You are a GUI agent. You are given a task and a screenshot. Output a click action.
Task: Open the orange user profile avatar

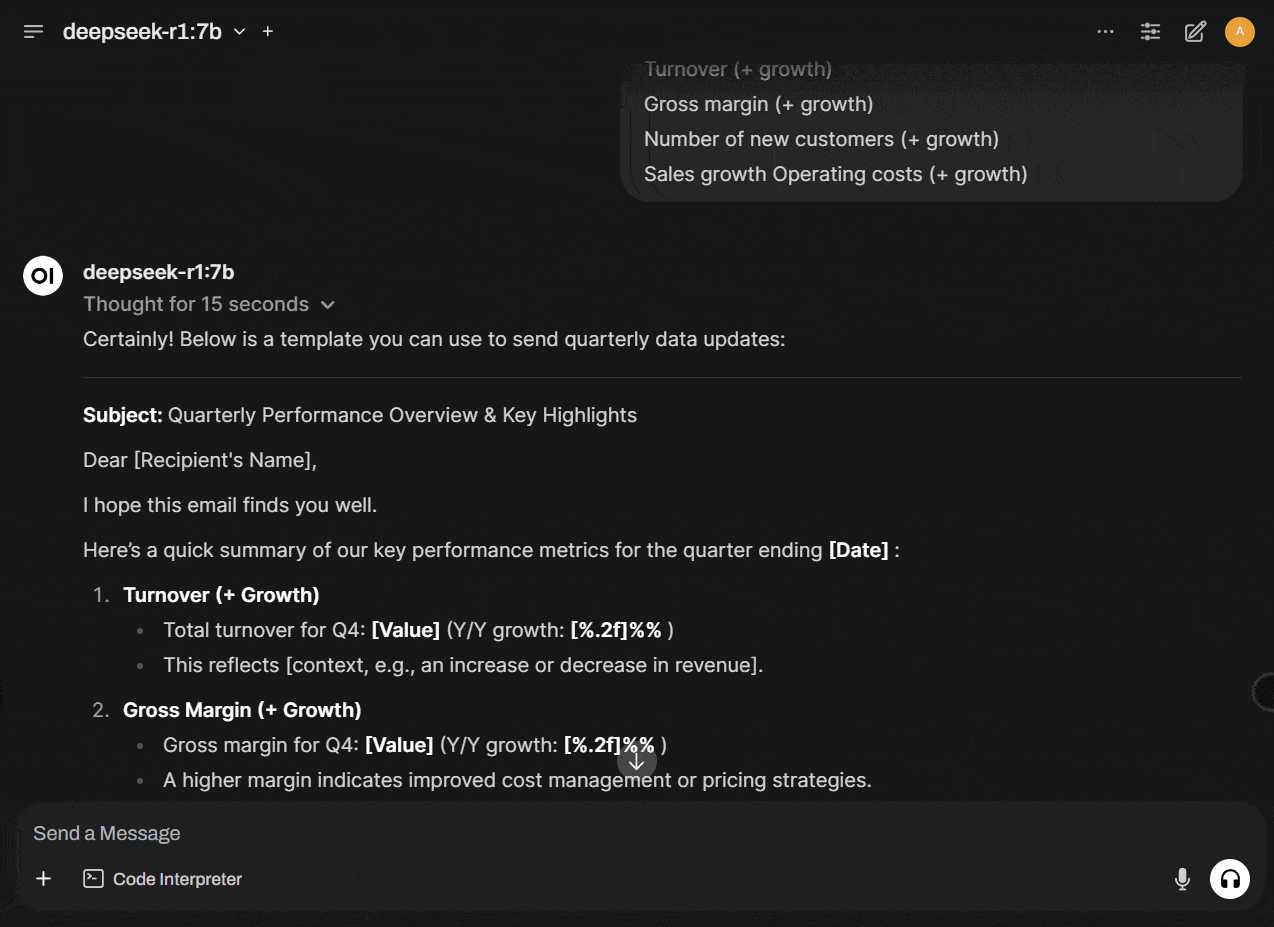pos(1239,32)
